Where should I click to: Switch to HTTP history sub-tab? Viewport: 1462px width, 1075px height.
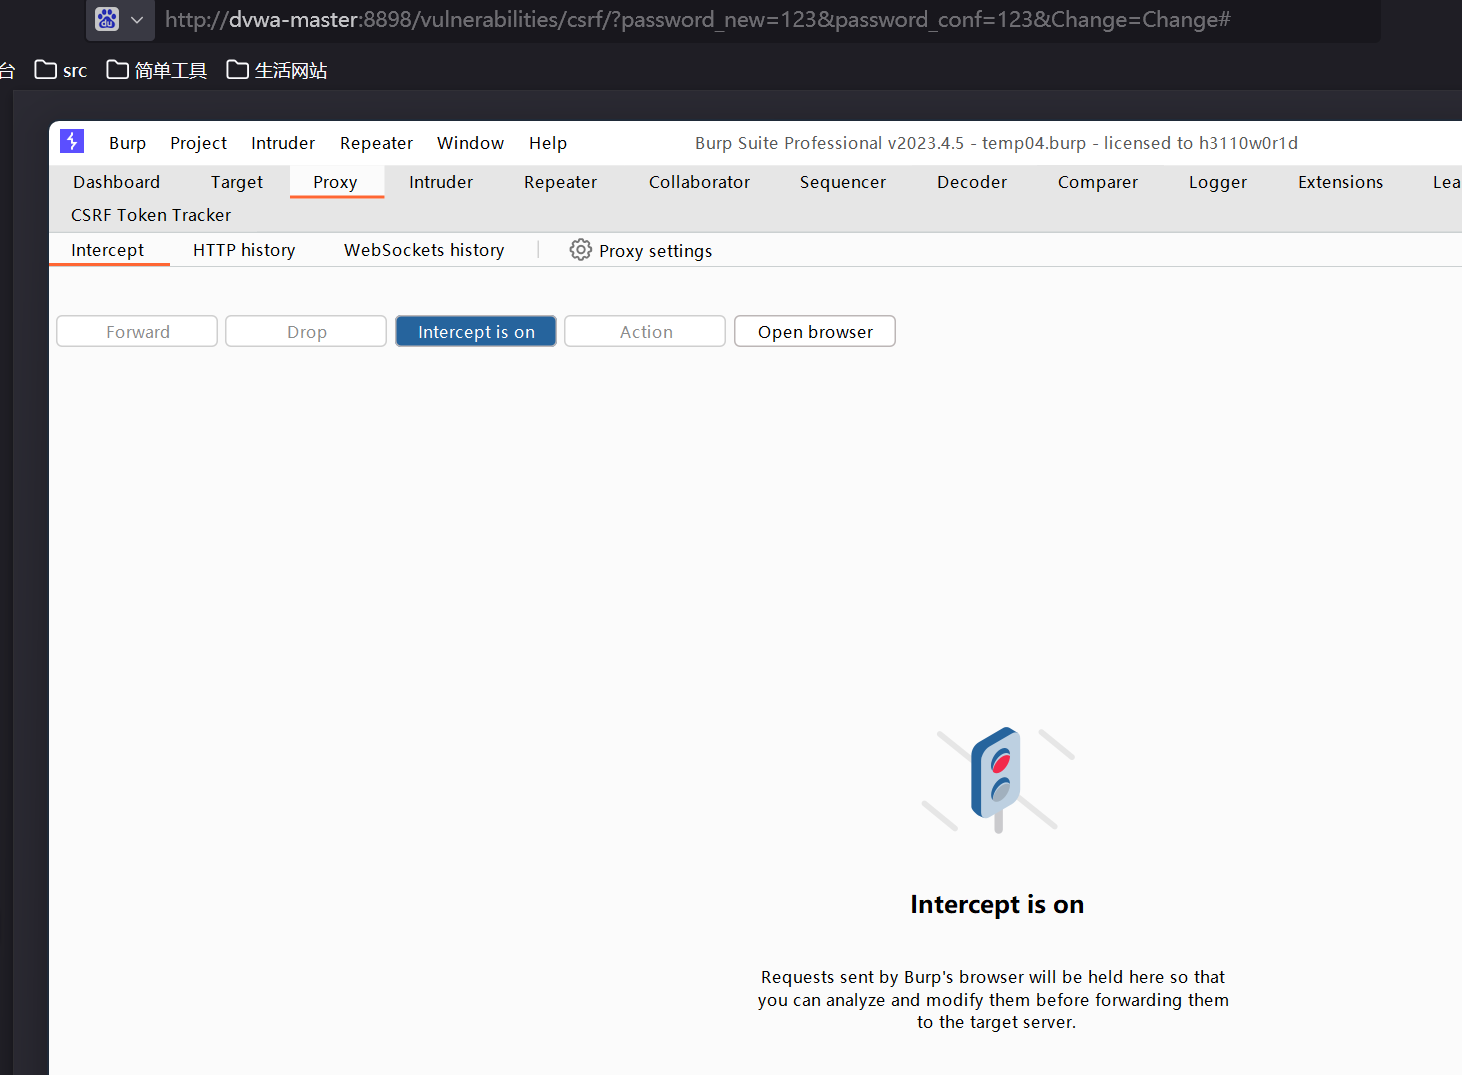click(x=244, y=250)
